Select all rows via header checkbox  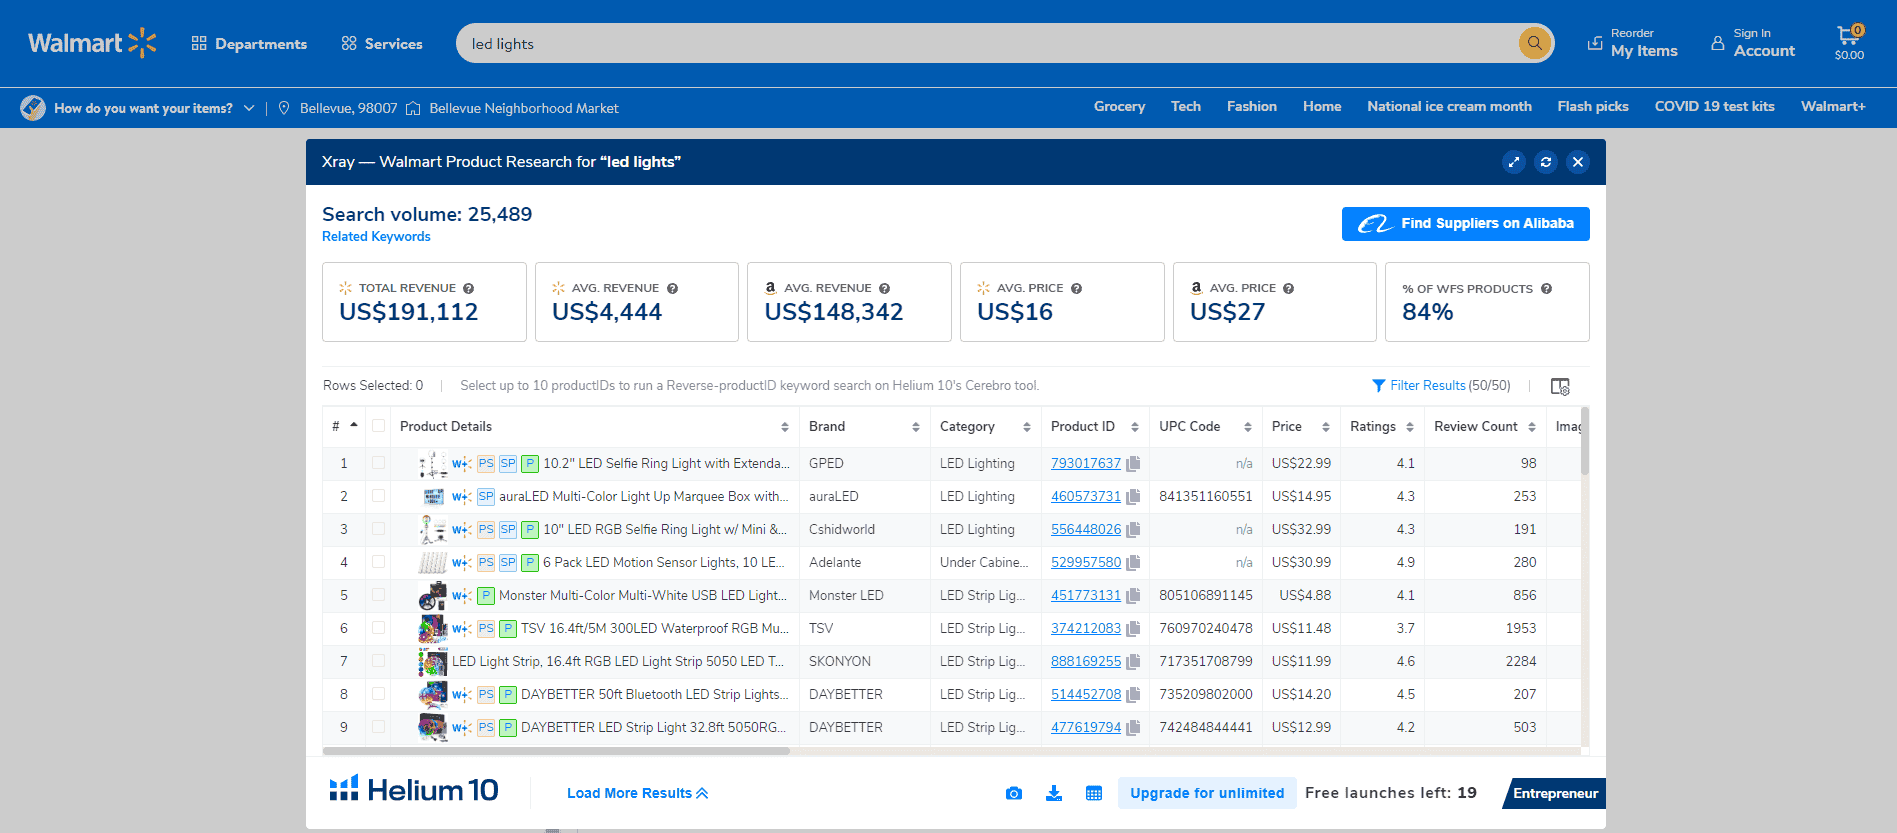[378, 426]
